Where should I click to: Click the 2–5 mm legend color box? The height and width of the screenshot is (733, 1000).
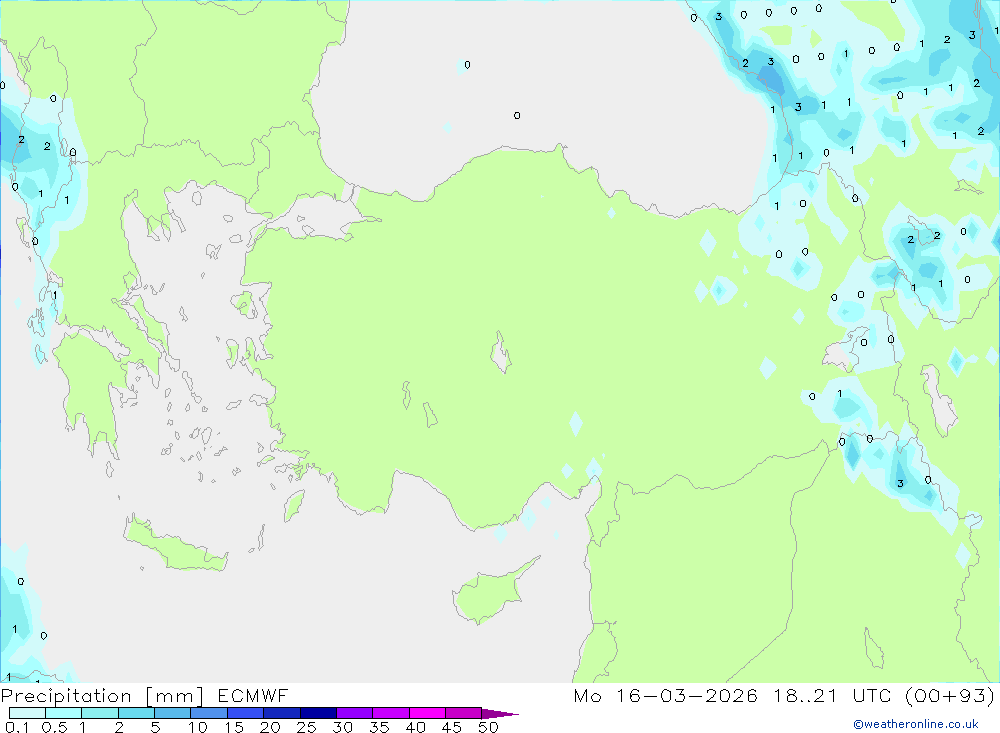(x=136, y=713)
